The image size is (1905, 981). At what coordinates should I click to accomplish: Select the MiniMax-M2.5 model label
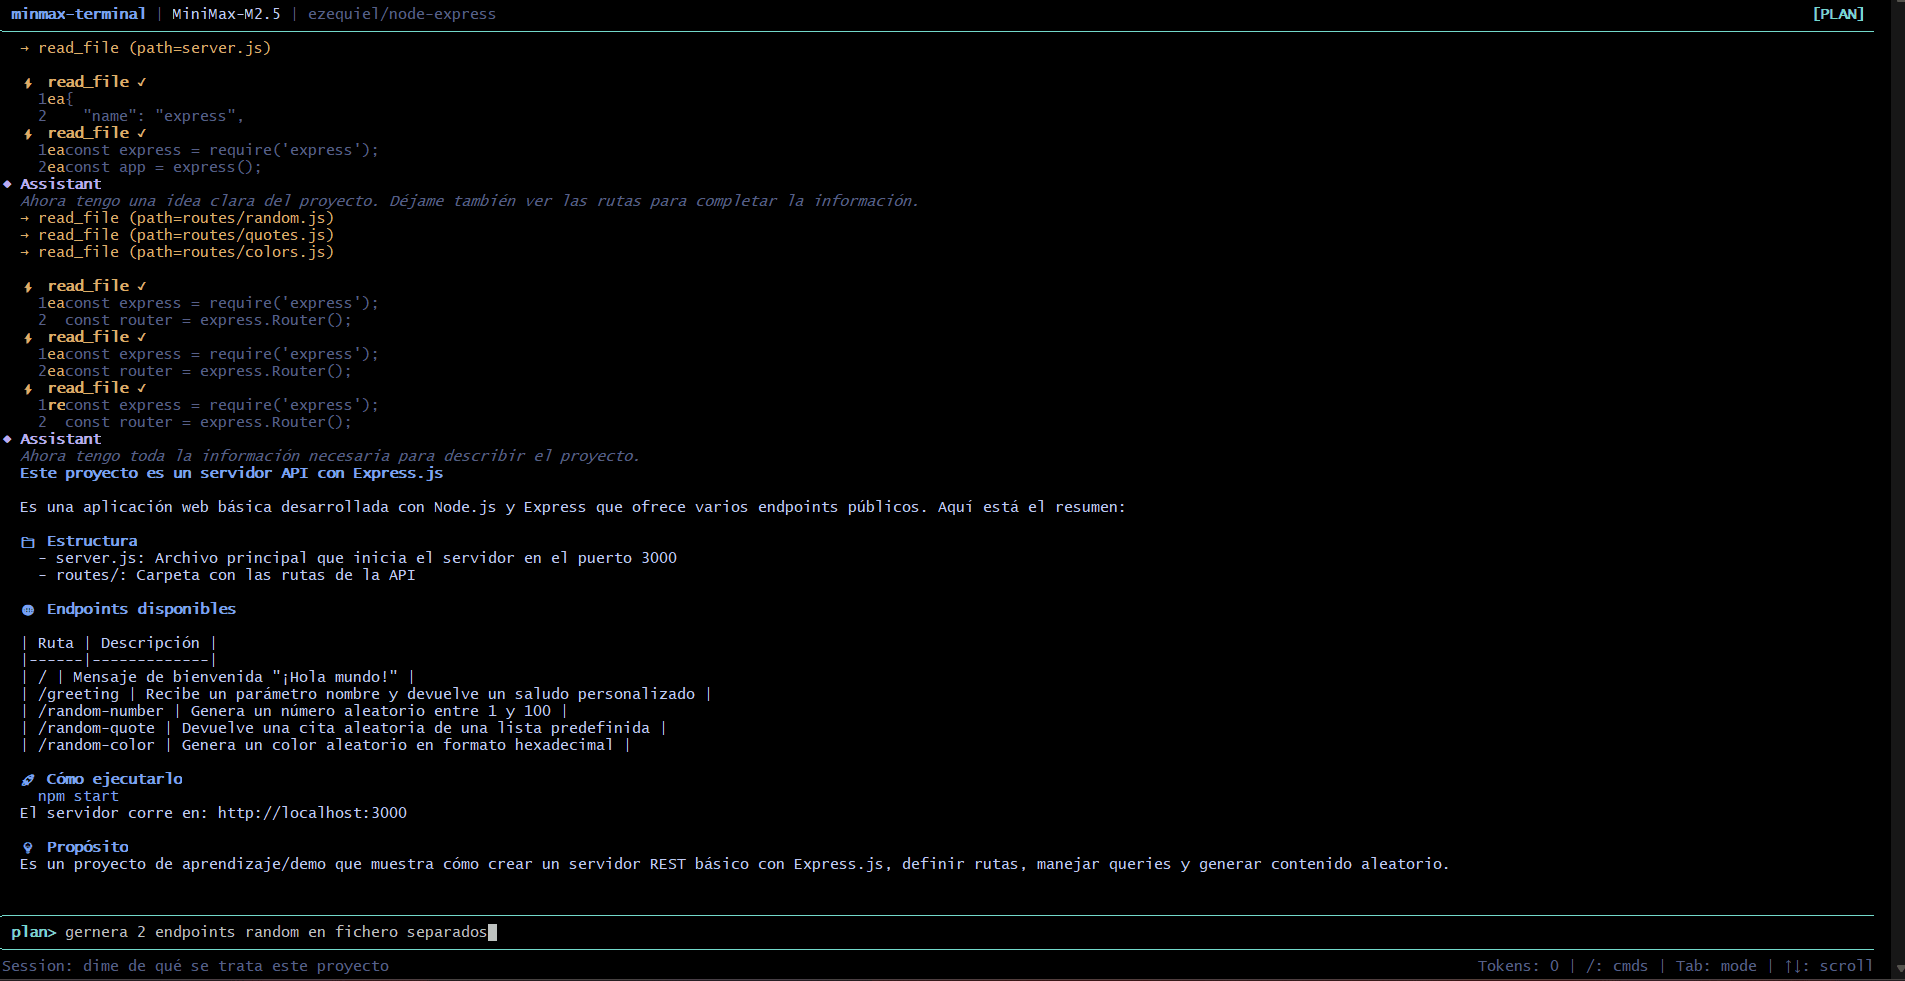click(x=226, y=14)
